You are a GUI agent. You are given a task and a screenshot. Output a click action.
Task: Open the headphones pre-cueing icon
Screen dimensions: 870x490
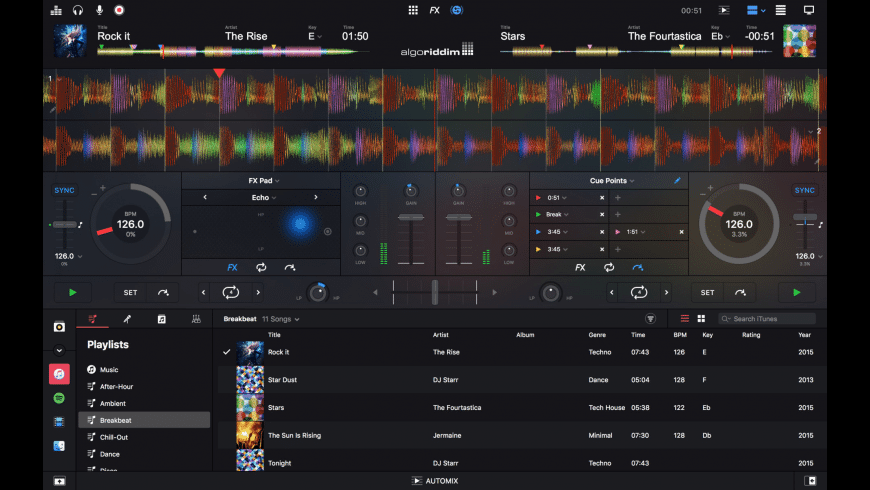tap(78, 10)
